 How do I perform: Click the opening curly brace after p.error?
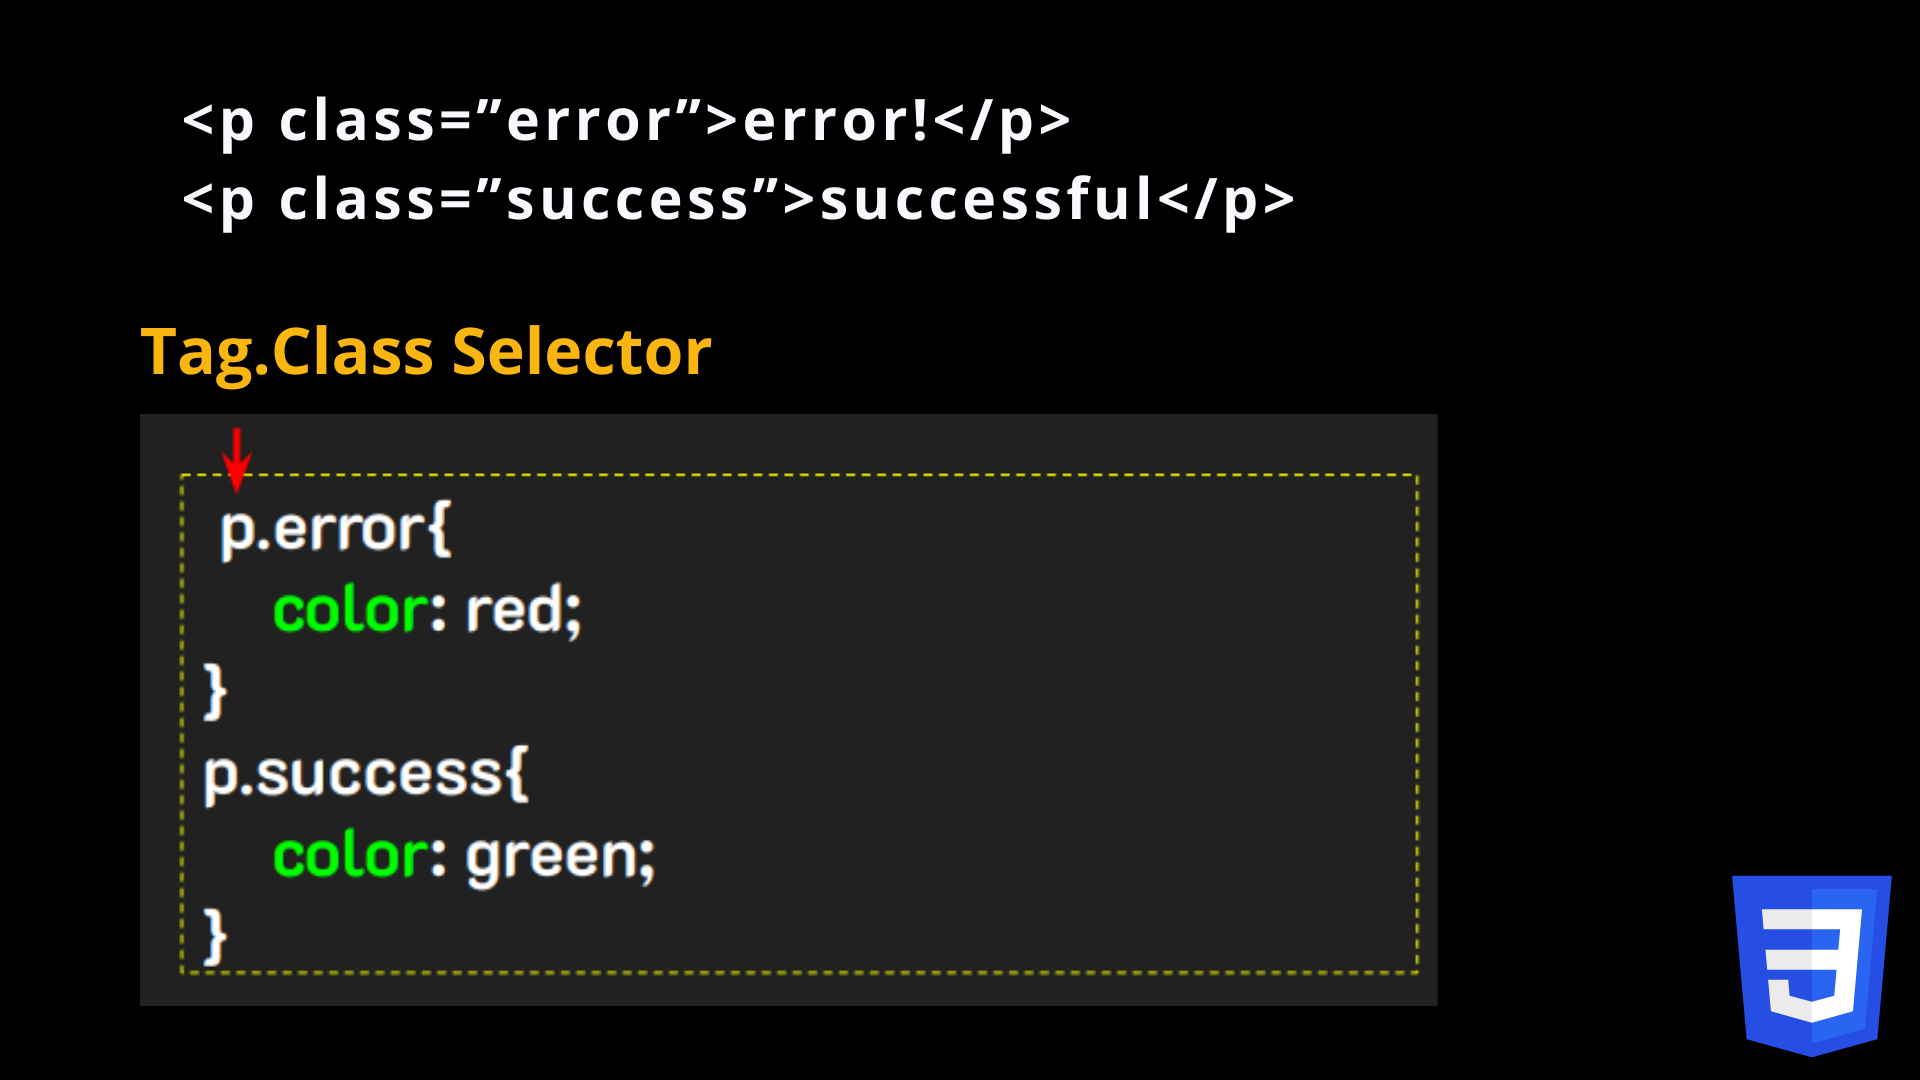pyautogui.click(x=439, y=529)
